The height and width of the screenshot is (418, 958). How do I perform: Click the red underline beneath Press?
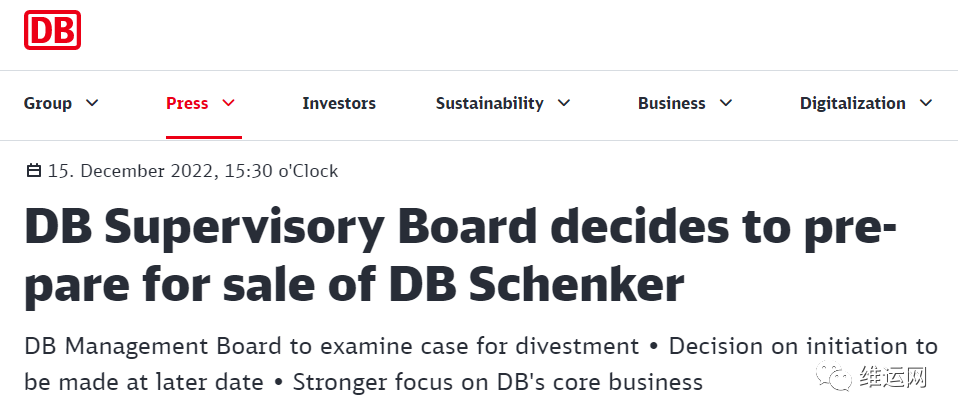[203, 137]
